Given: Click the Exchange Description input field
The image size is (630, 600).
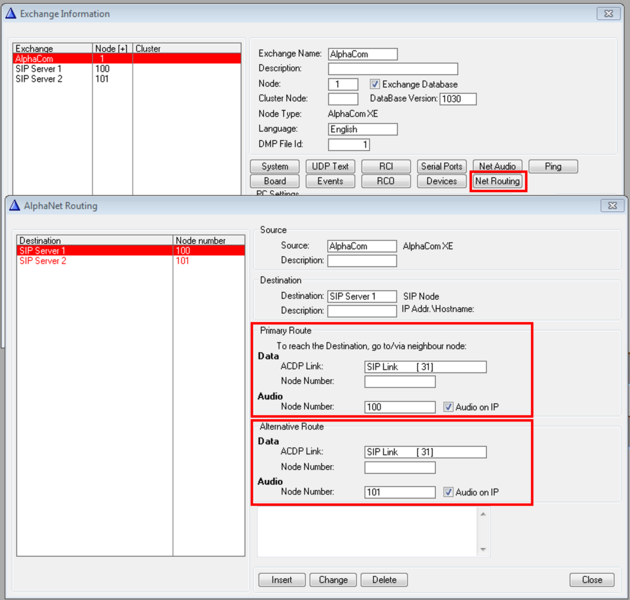Looking at the screenshot, I should click(393, 69).
